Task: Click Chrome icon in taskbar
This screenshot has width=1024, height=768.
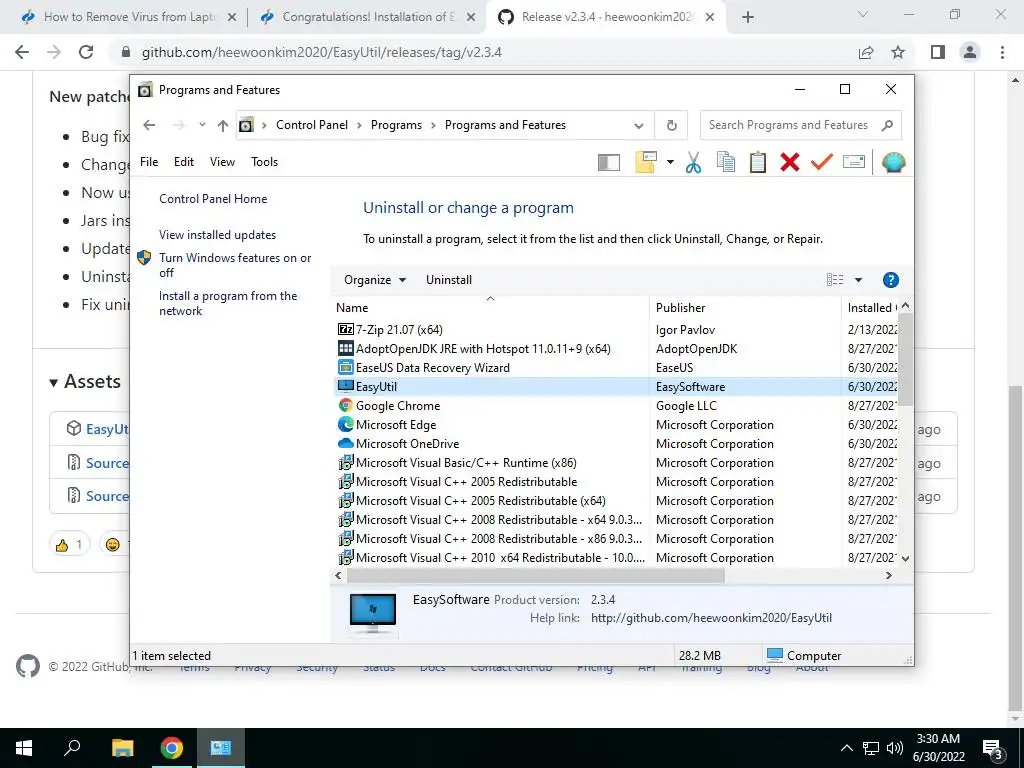Action: pyautogui.click(x=171, y=748)
